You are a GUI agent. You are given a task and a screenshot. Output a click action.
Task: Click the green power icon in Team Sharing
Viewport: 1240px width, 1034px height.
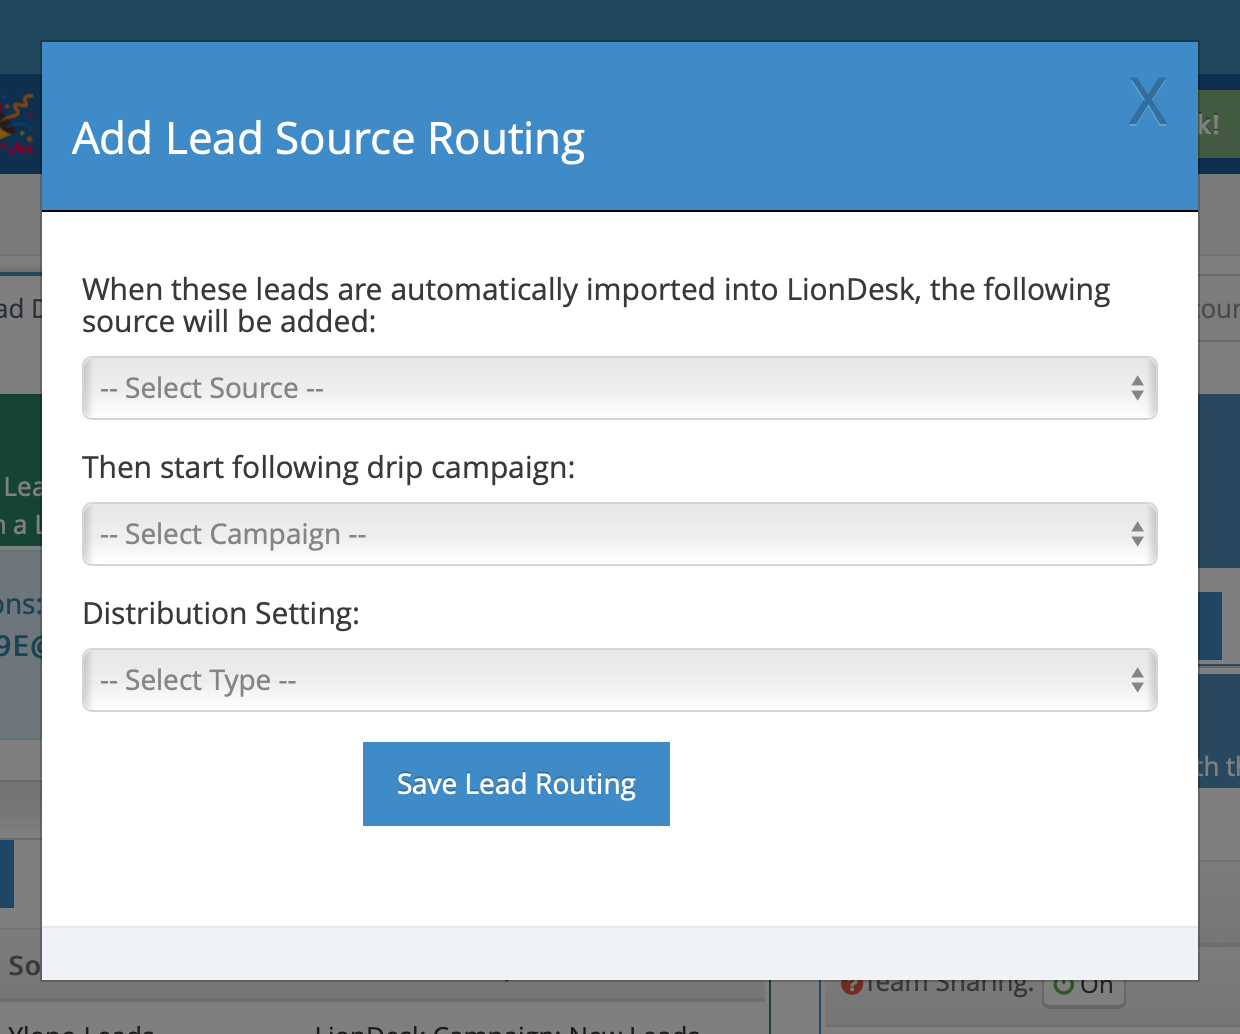click(x=1064, y=986)
